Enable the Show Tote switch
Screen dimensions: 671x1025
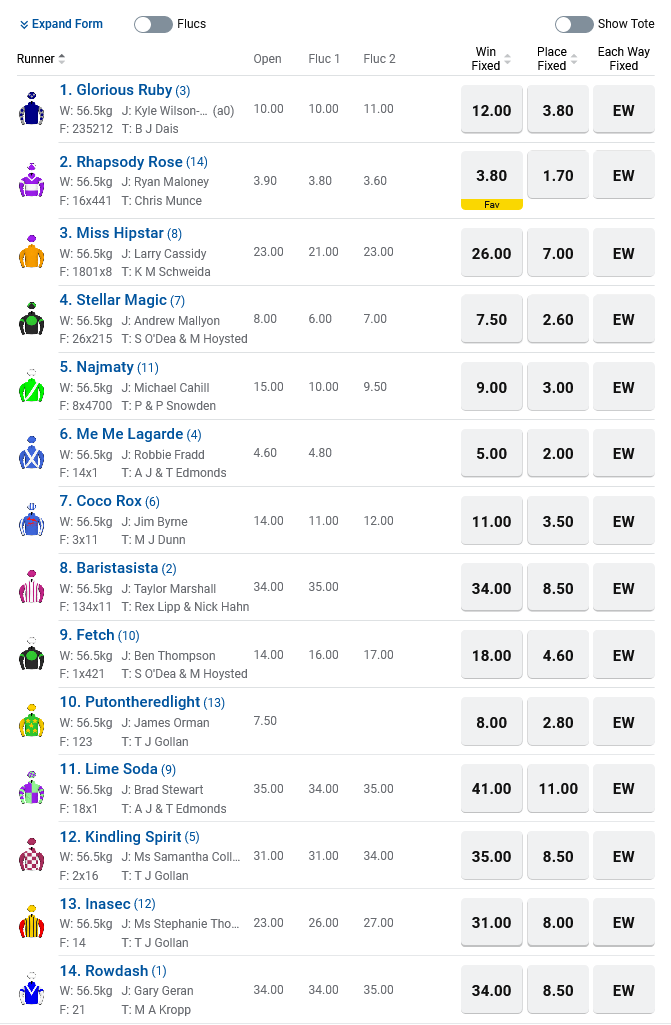574,24
